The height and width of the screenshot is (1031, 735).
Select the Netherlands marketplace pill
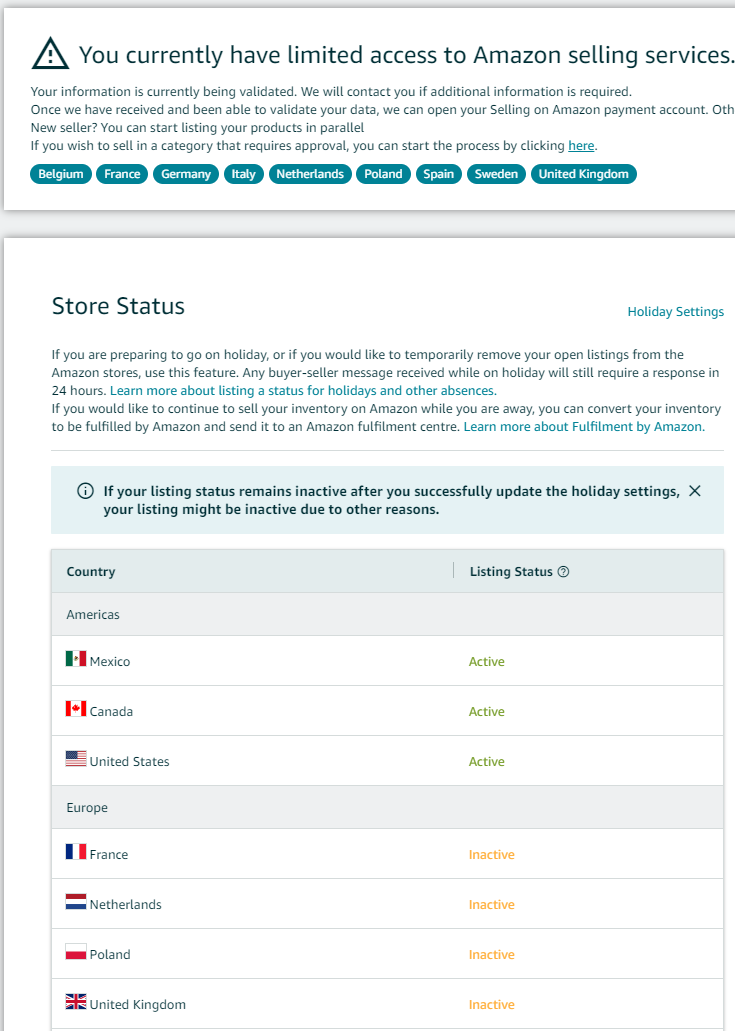[x=310, y=174]
